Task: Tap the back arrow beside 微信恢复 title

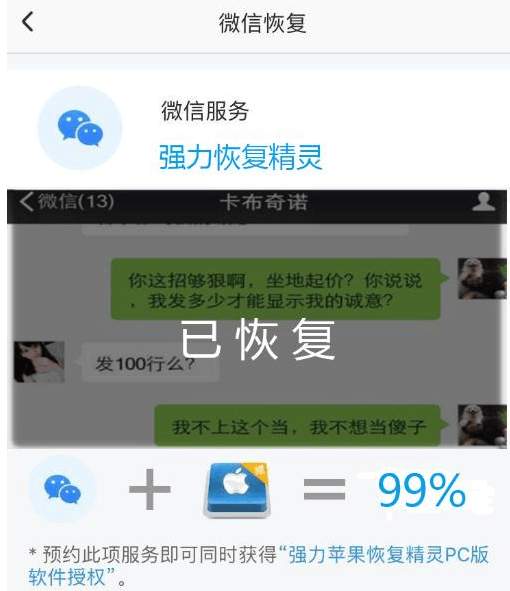Action: click(28, 21)
